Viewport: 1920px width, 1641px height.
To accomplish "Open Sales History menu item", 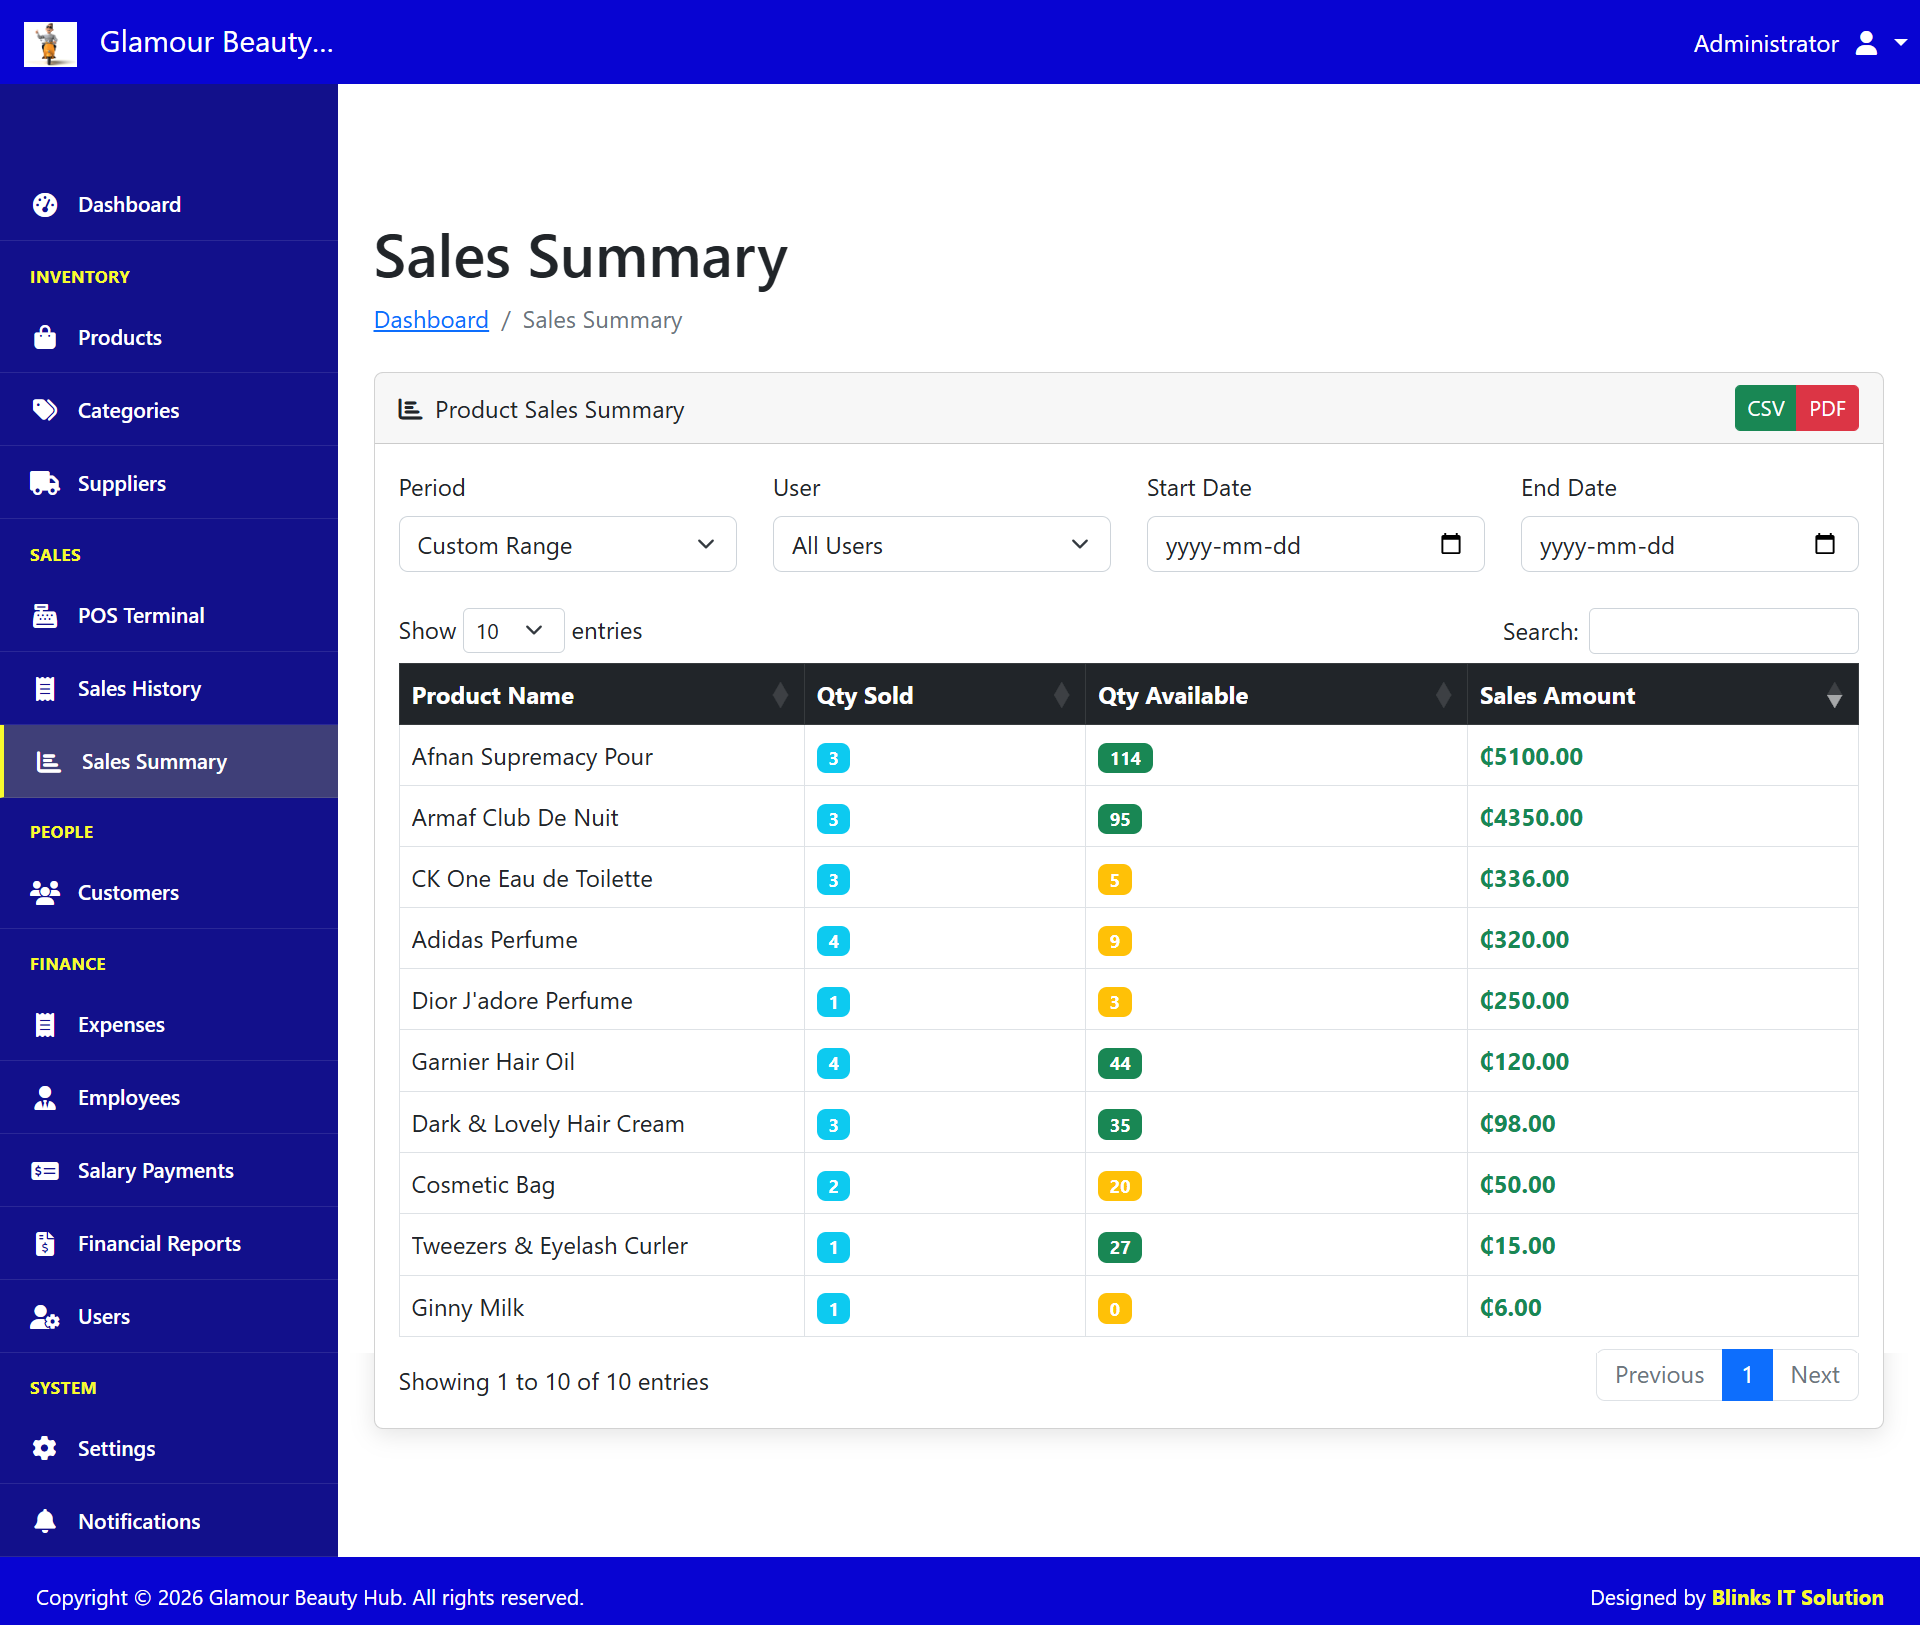I will 169,689.
